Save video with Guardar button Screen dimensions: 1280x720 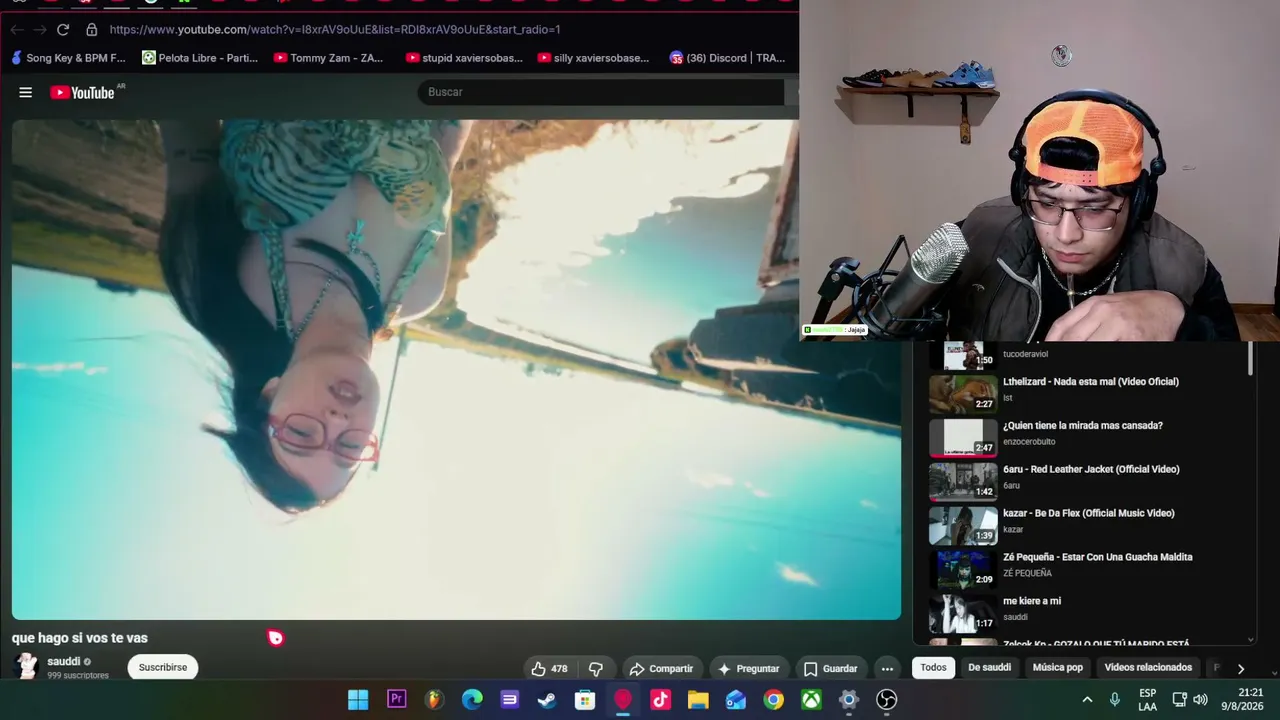830,669
